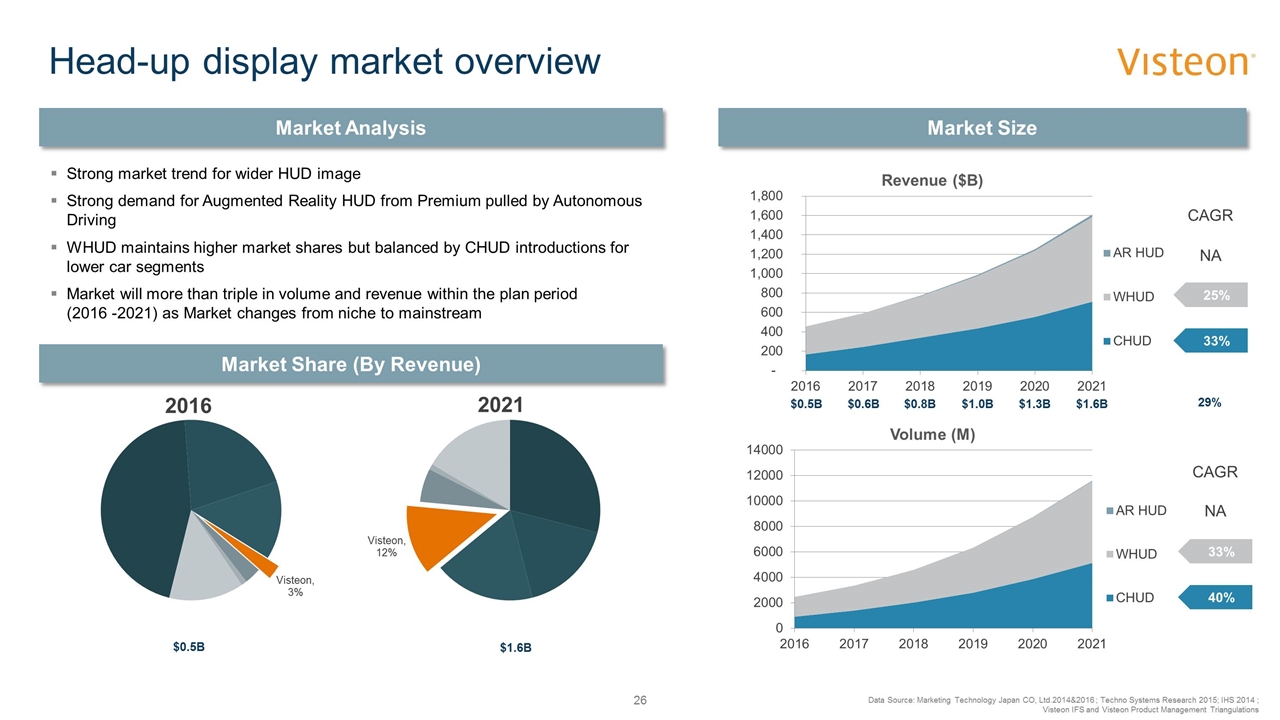The height and width of the screenshot is (720, 1280).
Task: Select the 'Visteon, 12%' pie label
Action: coord(388,546)
